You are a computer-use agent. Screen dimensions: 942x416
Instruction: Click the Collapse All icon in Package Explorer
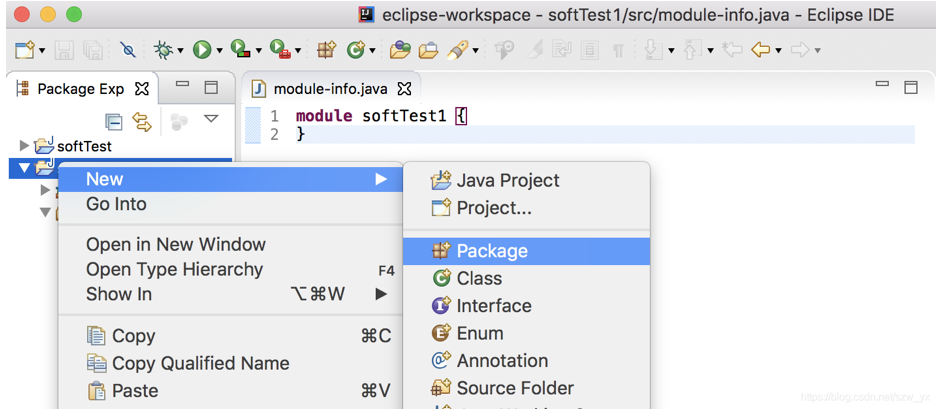(114, 121)
